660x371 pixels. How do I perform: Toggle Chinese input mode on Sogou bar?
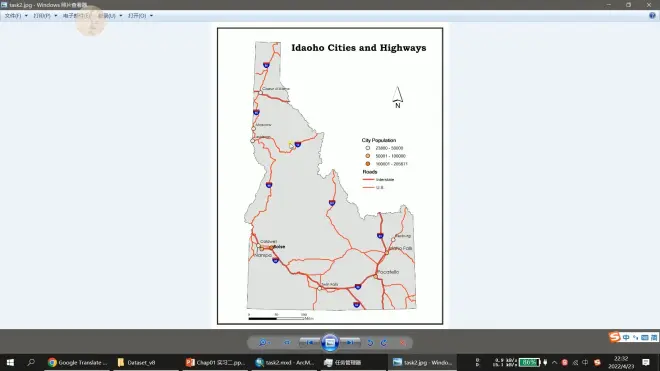coord(626,337)
